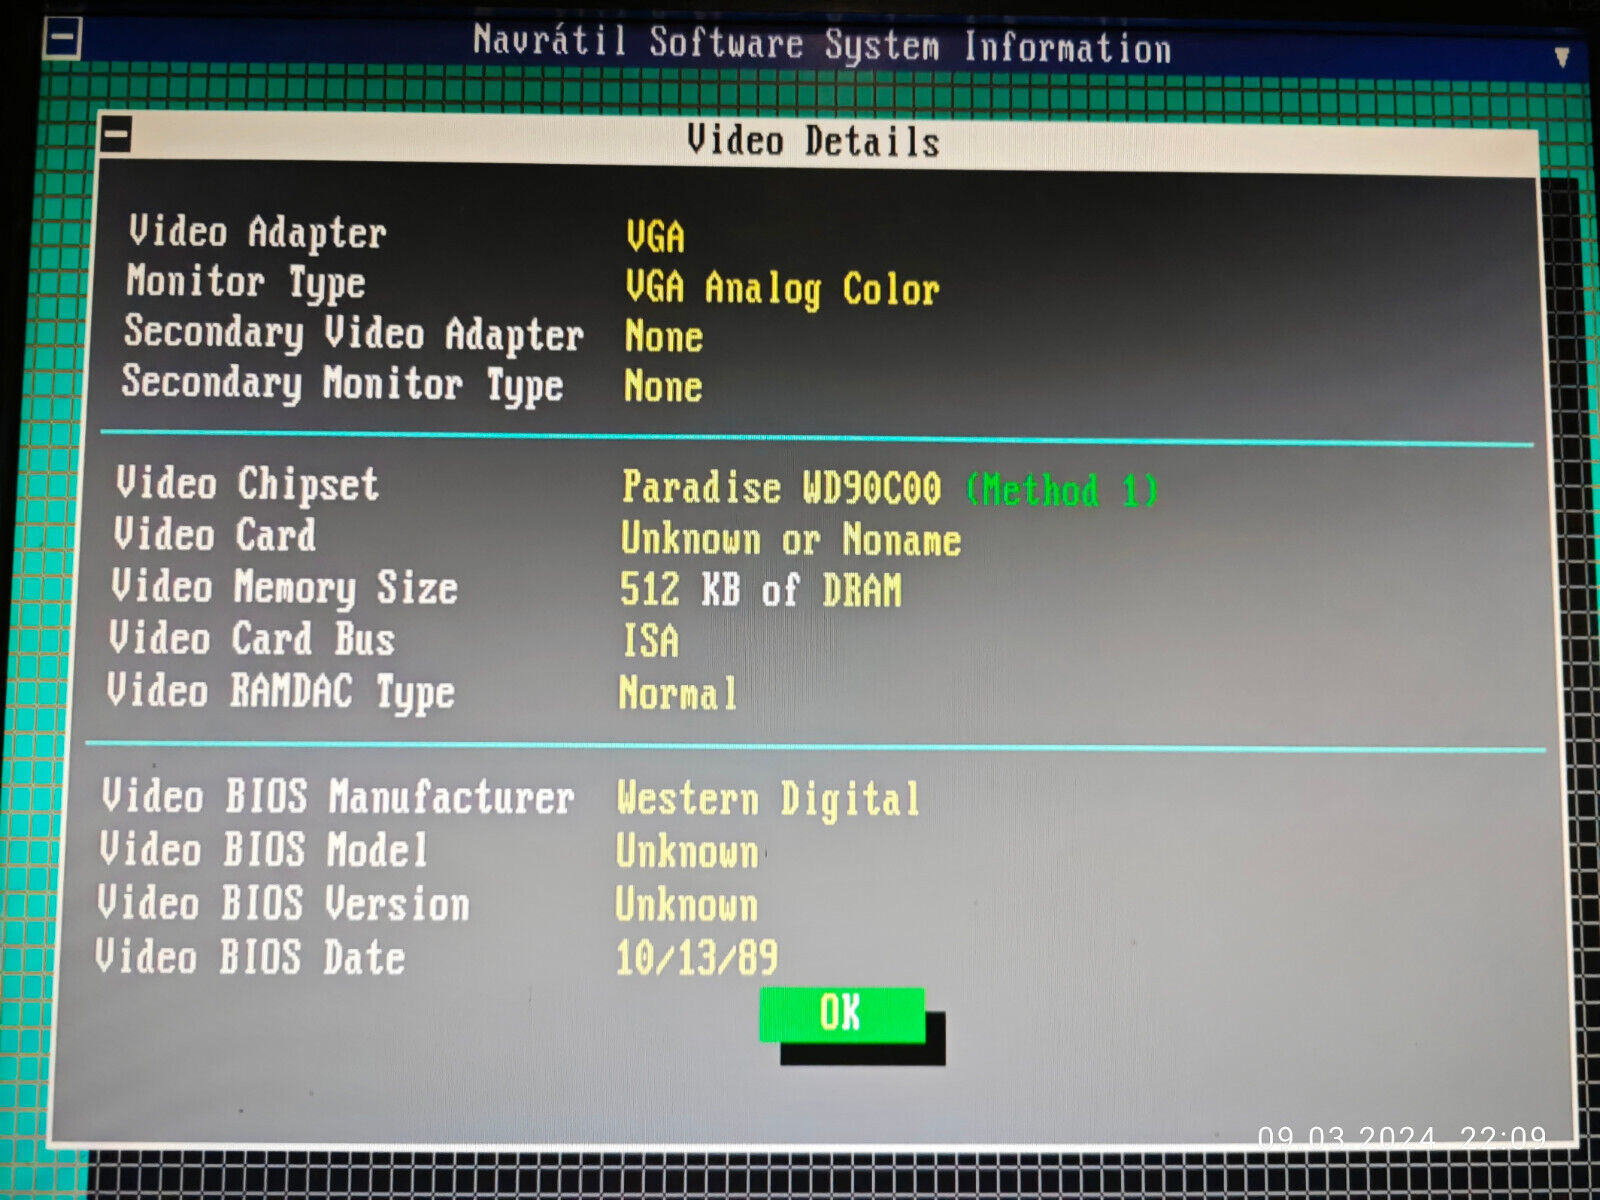Select the 'Secondary Video Adapter' label
The height and width of the screenshot is (1200, 1600).
353,334
